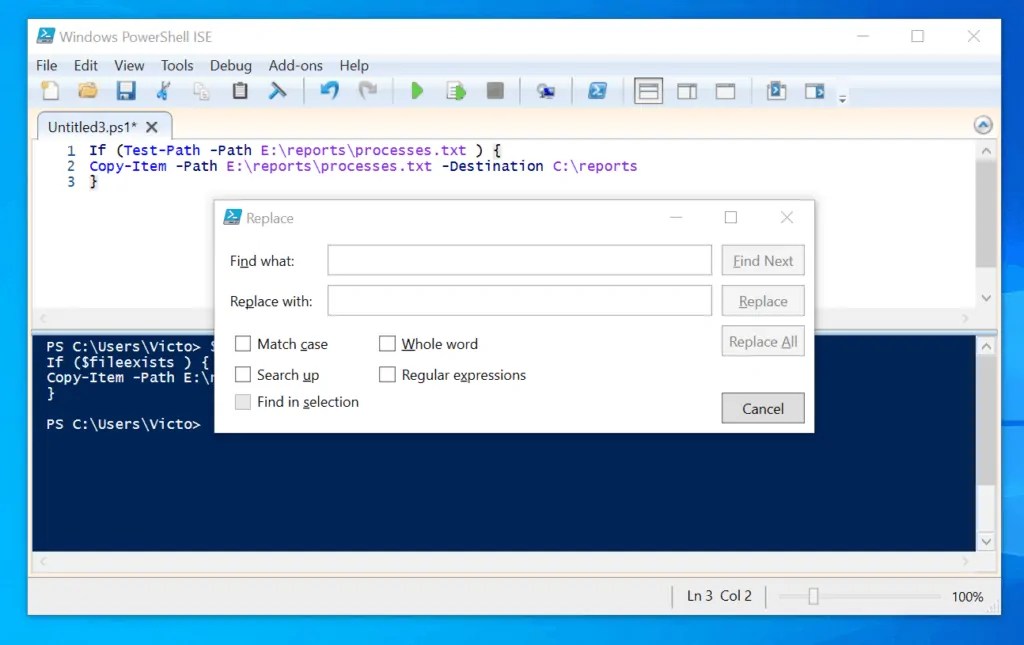Click inside the Find what text field

click(518, 260)
